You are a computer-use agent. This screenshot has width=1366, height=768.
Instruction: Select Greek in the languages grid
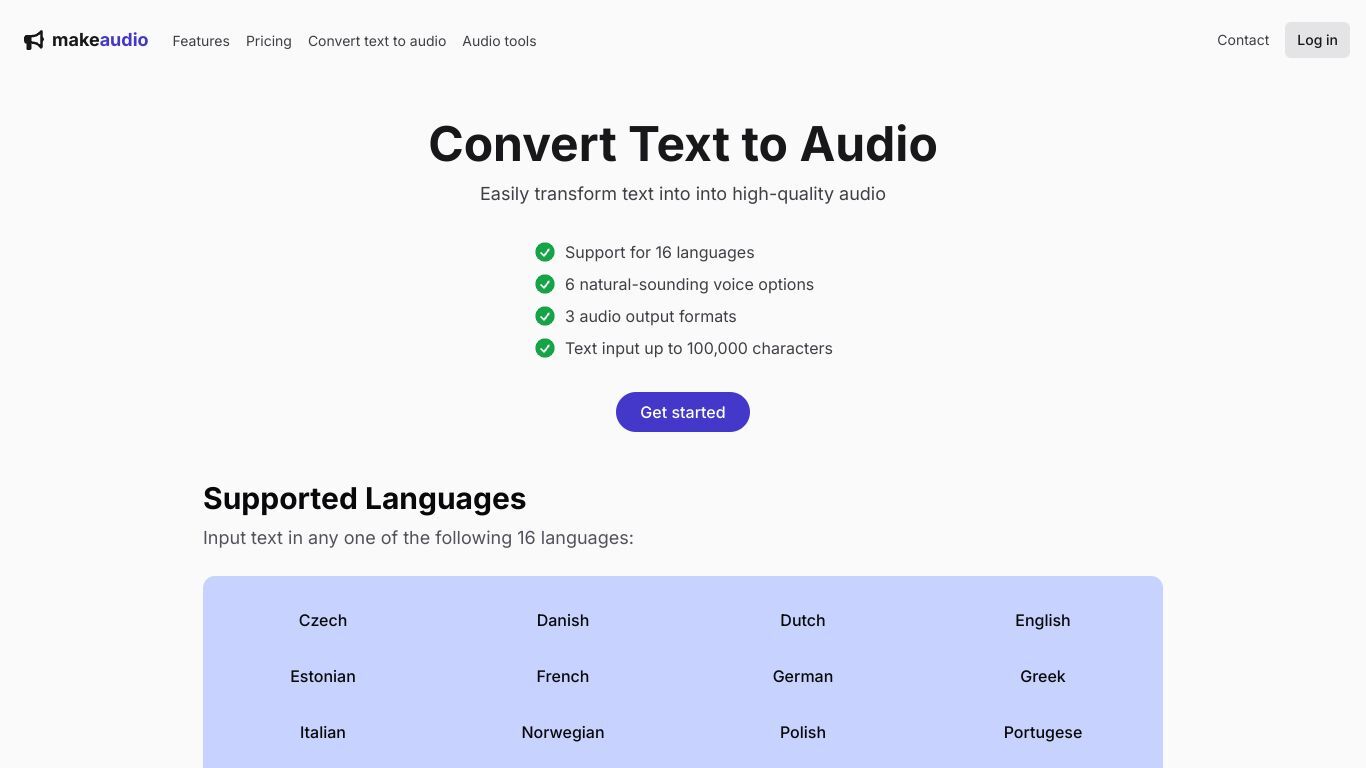tap(1043, 676)
